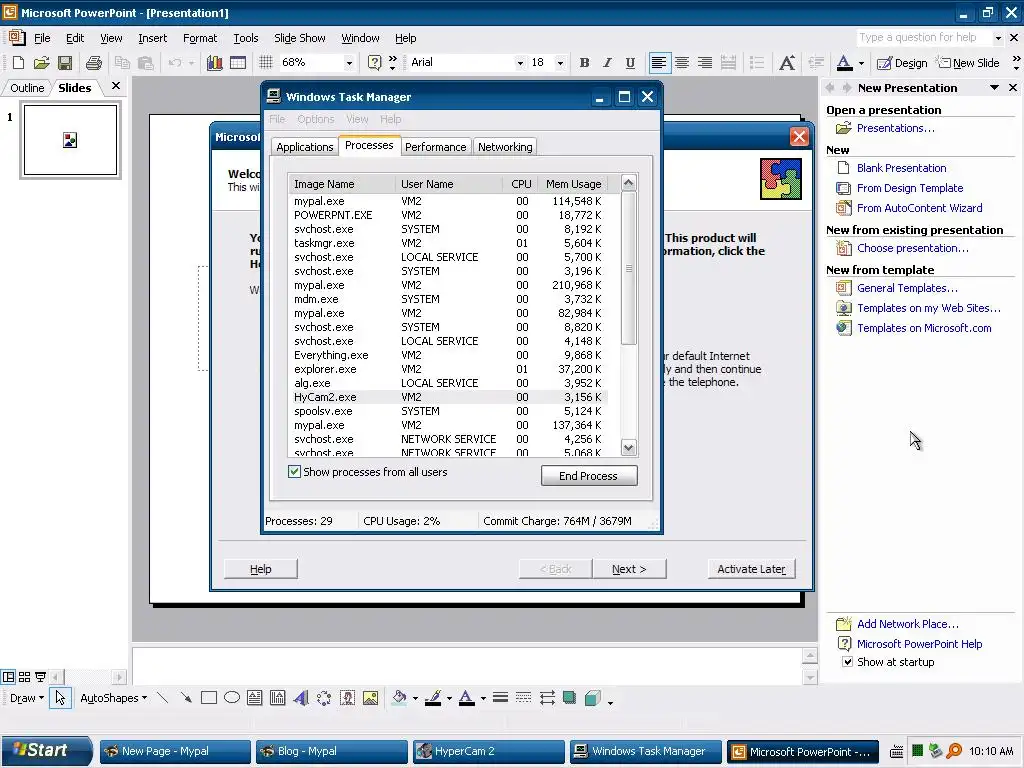
Task: Click the Font Color toolbar icon
Action: tap(844, 63)
